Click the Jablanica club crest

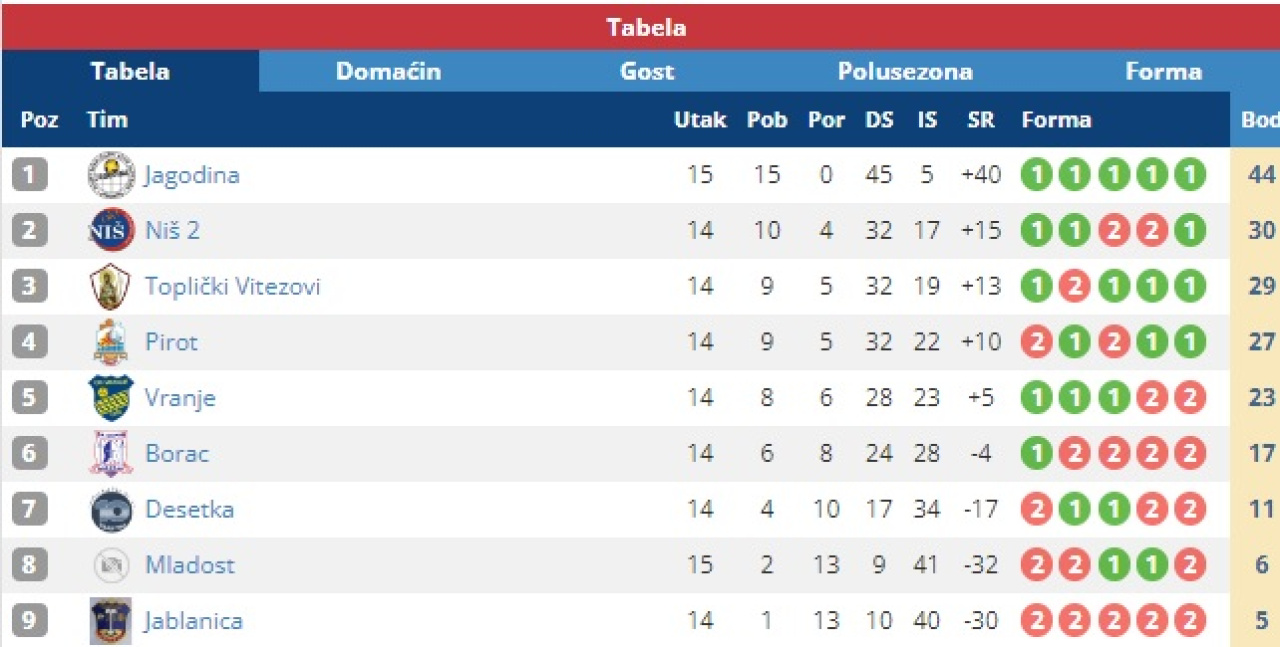pyautogui.click(x=111, y=621)
